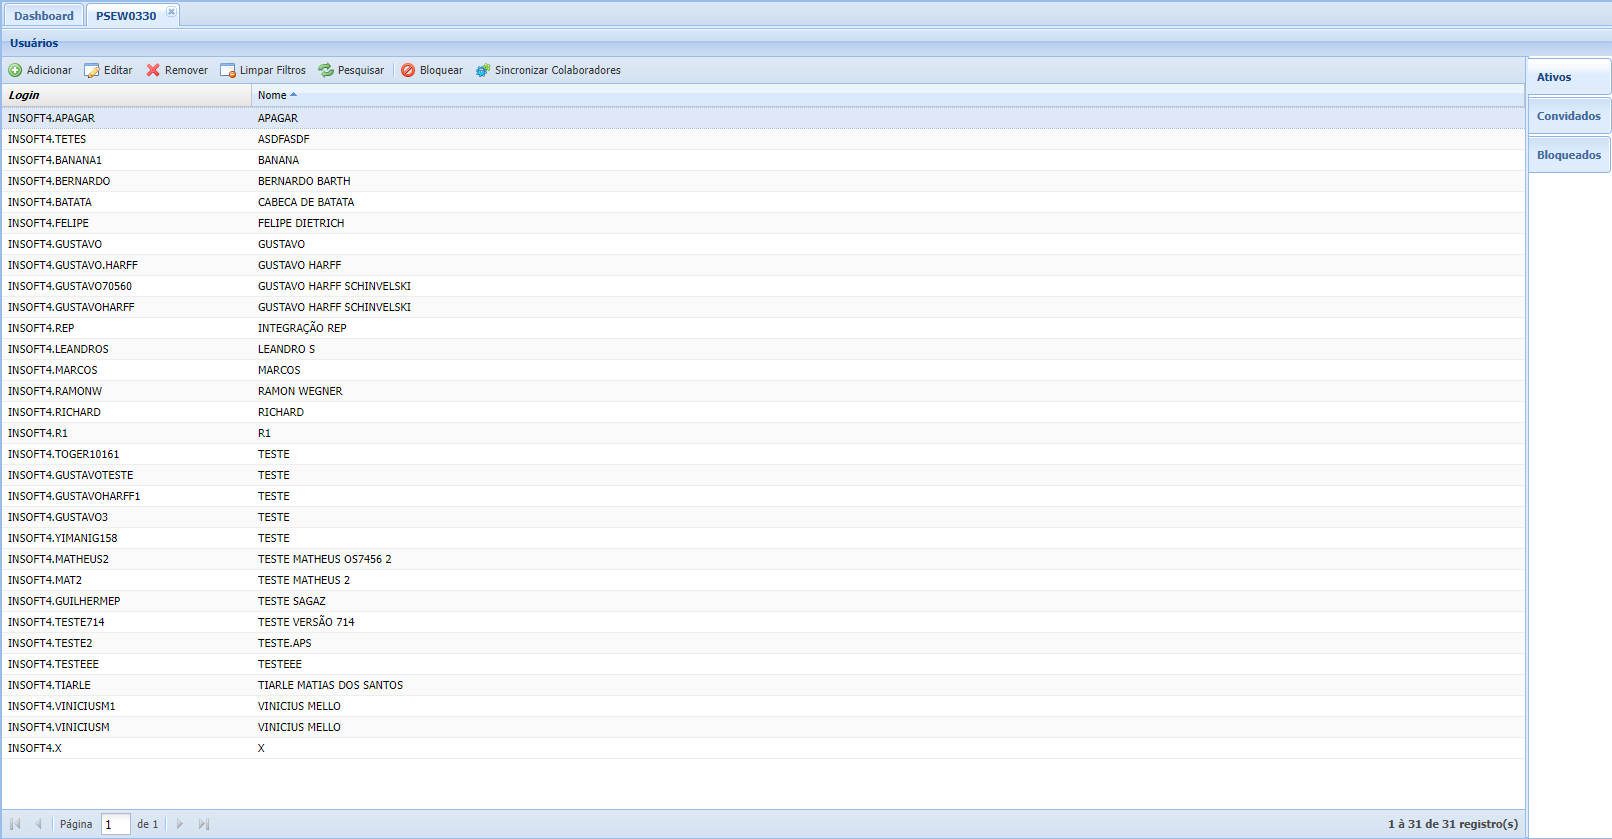Viewport: 1612px width, 839px height.
Task: Show the Bloqueados side tab
Action: point(1569,155)
